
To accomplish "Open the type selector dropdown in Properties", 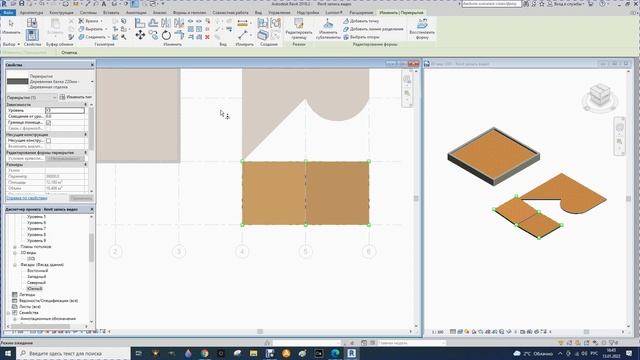I will tap(91, 82).
